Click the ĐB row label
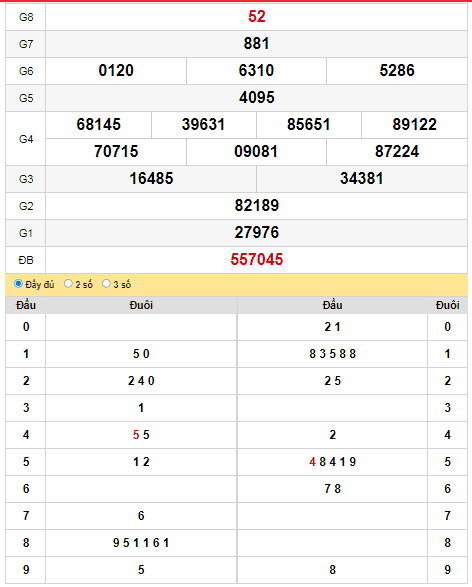 point(26,260)
